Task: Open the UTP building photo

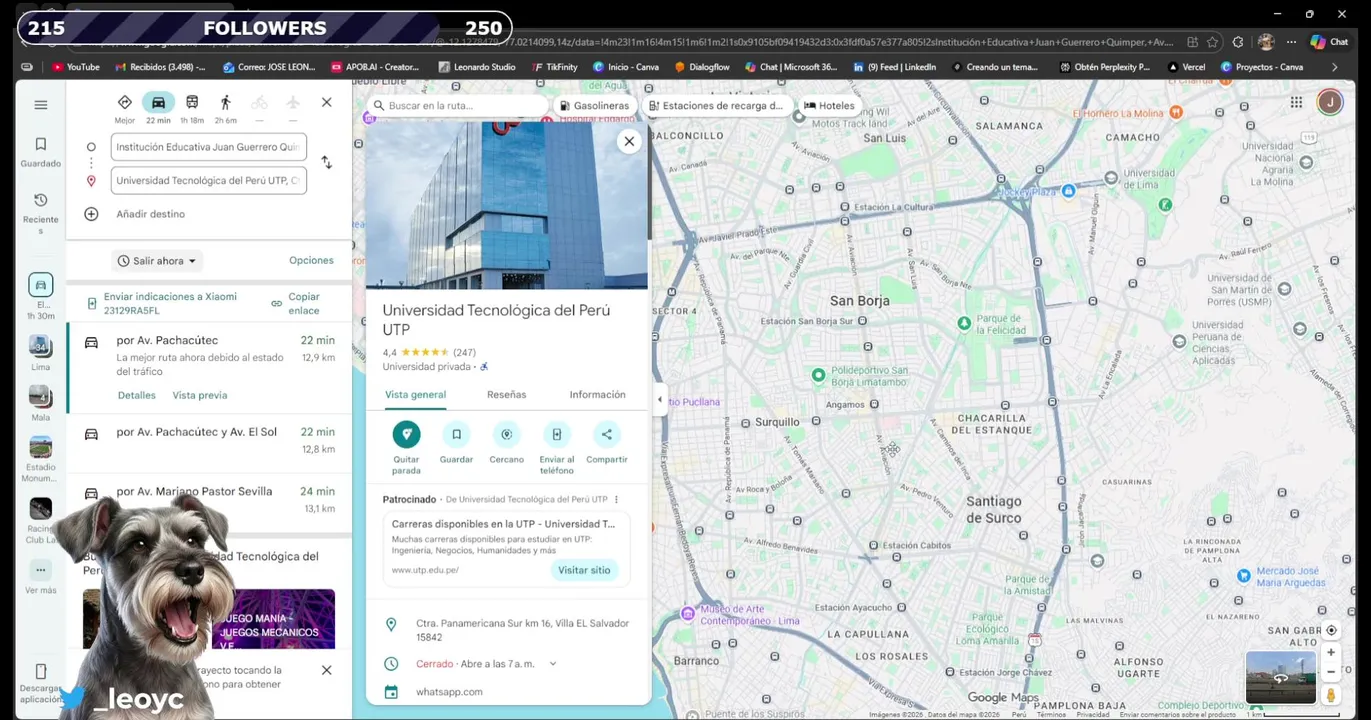Action: 506,205
